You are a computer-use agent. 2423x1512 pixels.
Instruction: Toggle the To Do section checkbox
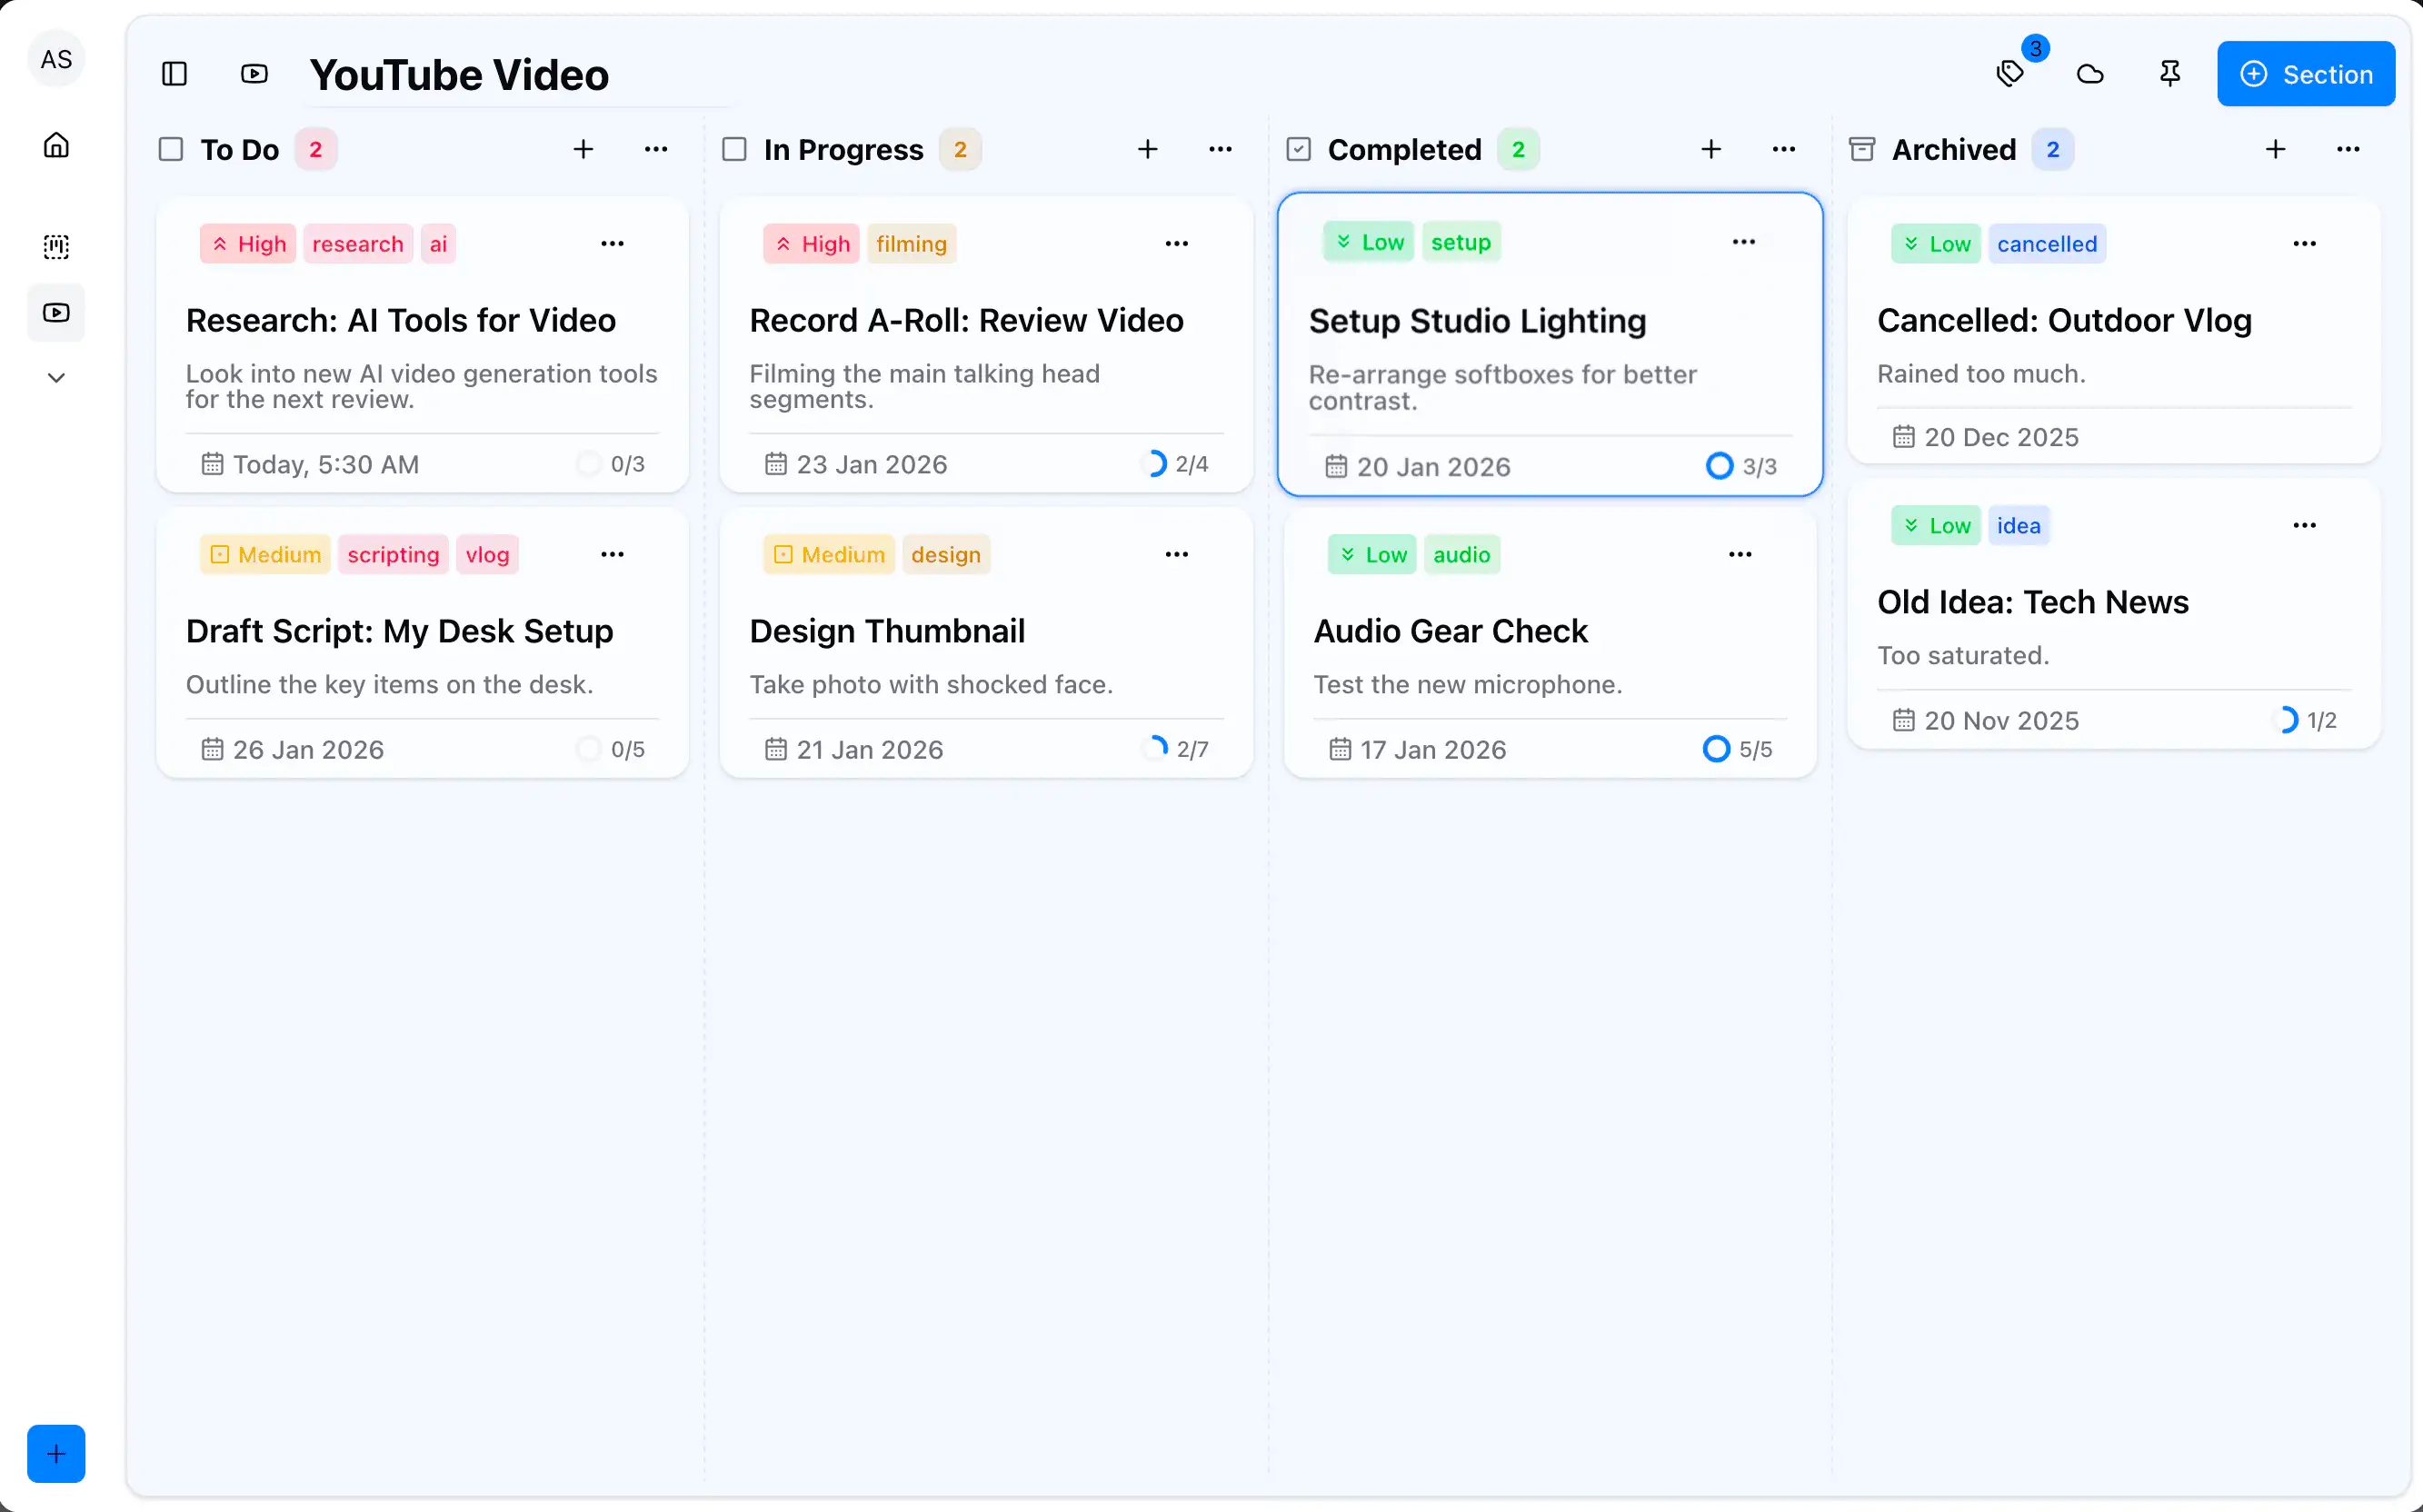171,150
